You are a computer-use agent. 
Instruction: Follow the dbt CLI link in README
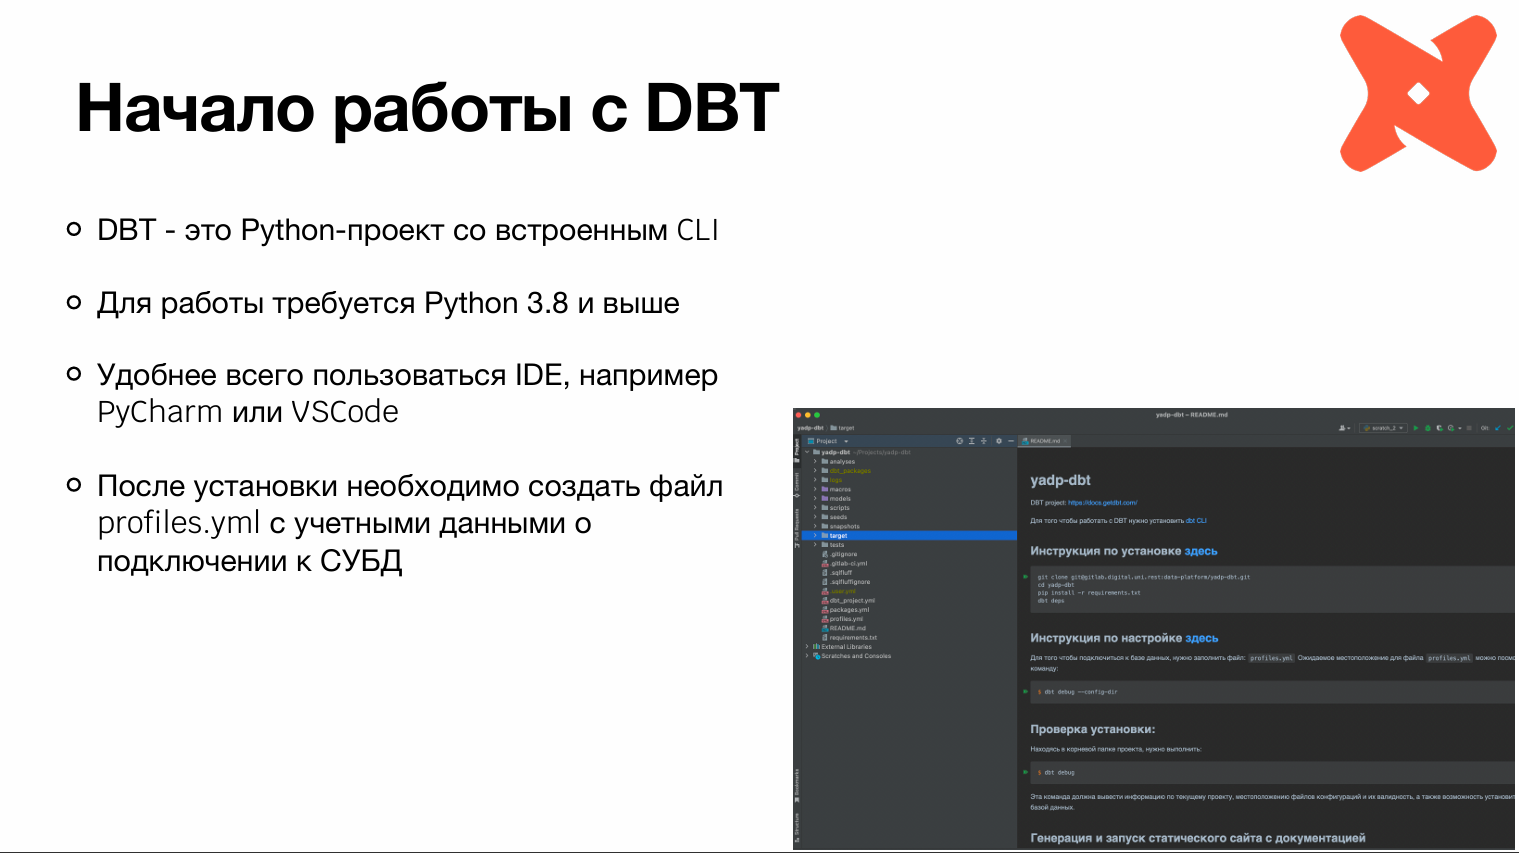pyautogui.click(x=1196, y=521)
